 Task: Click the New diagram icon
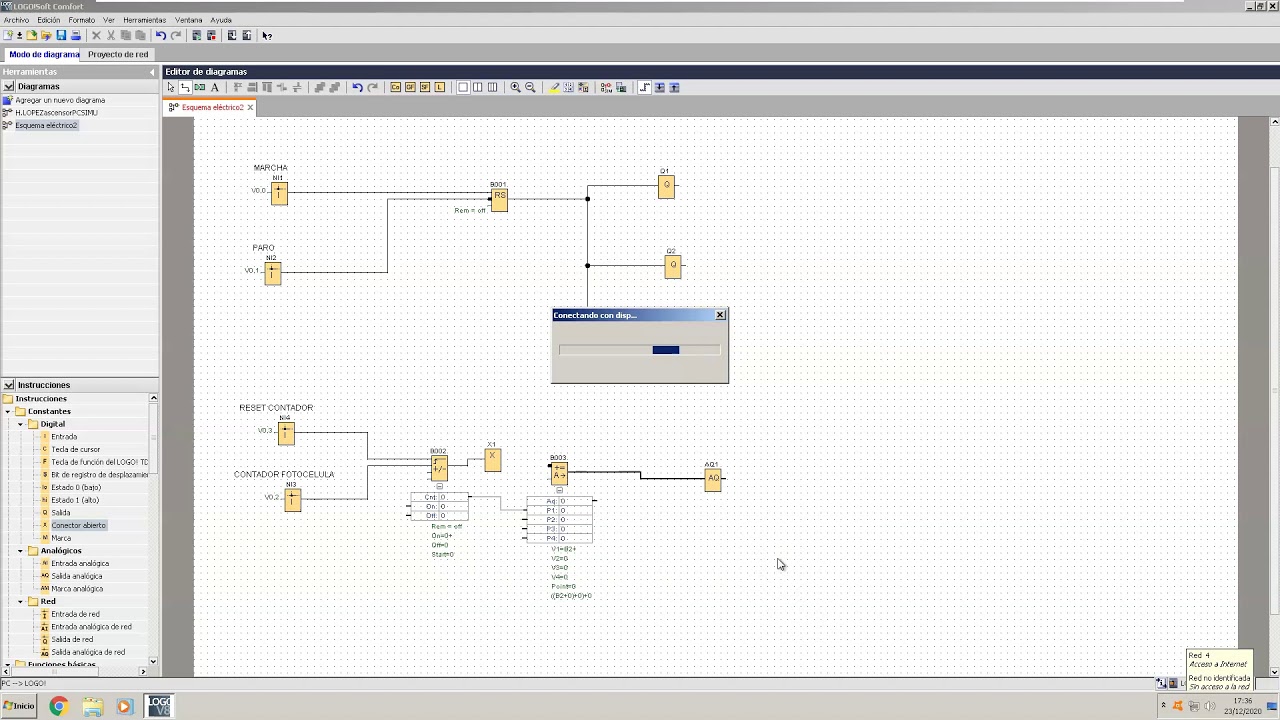[x=8, y=35]
